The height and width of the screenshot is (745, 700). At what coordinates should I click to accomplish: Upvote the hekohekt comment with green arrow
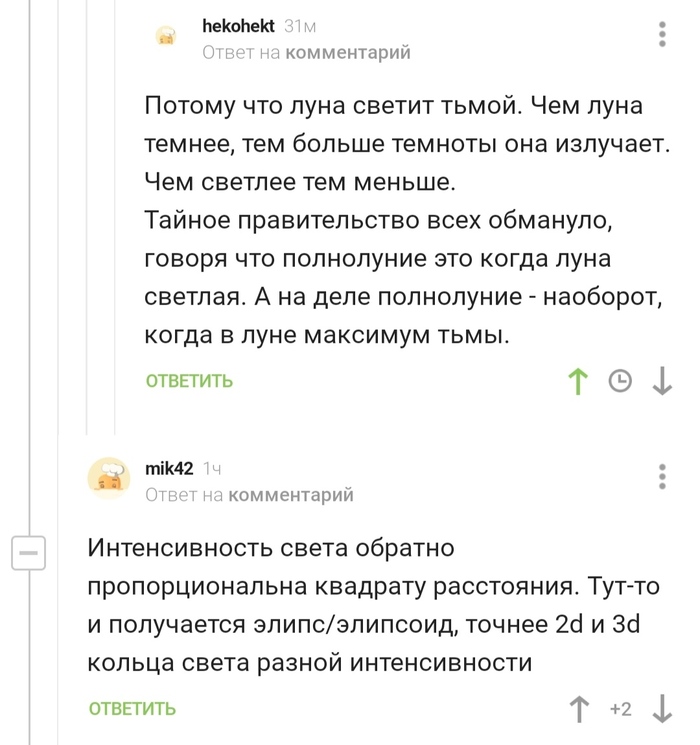pyautogui.click(x=577, y=381)
